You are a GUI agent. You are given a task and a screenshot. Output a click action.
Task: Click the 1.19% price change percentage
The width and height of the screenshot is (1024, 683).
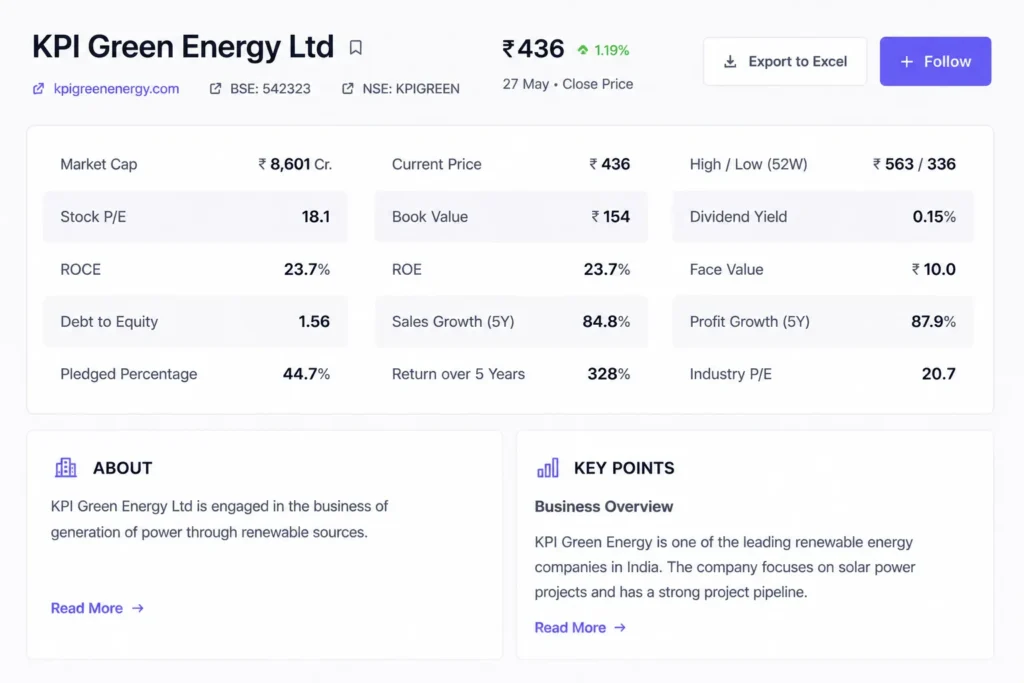tap(611, 50)
